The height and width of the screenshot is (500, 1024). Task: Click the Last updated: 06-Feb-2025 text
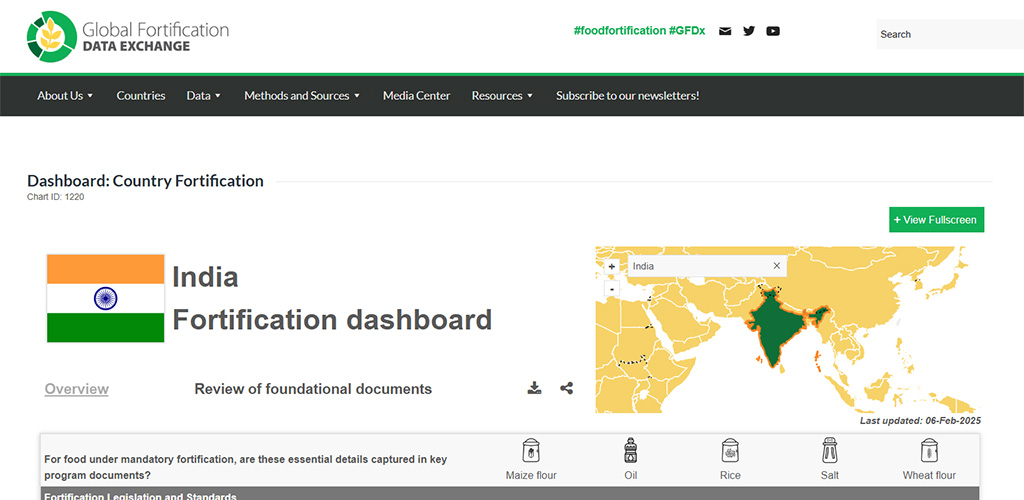[x=920, y=421]
